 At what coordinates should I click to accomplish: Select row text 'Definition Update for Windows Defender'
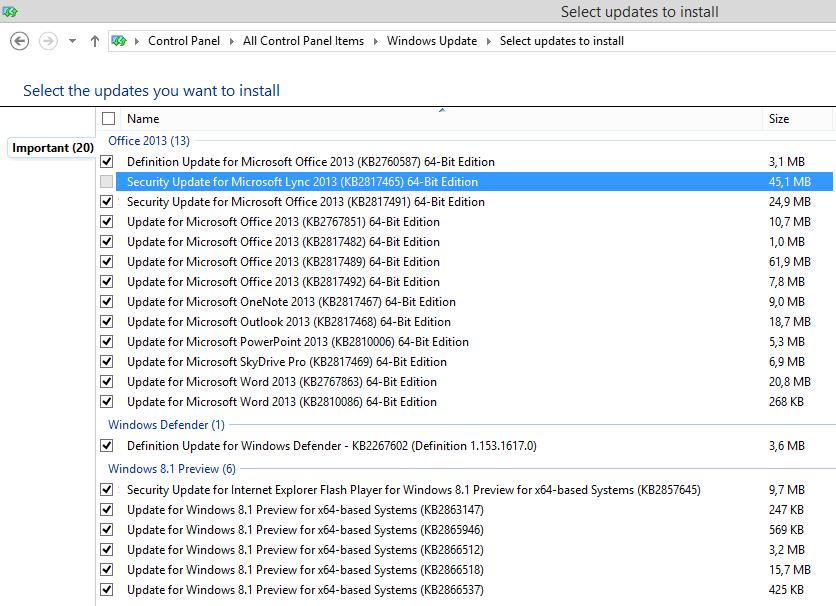(234, 446)
